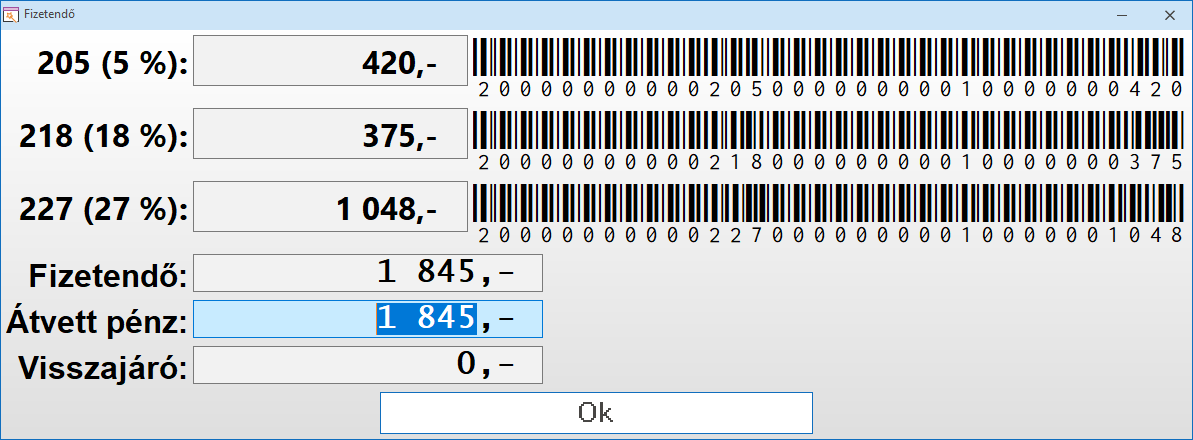Viewport: 1193px width, 440px height.
Task: Click the Fizetendő title bar text
Action: point(49,14)
